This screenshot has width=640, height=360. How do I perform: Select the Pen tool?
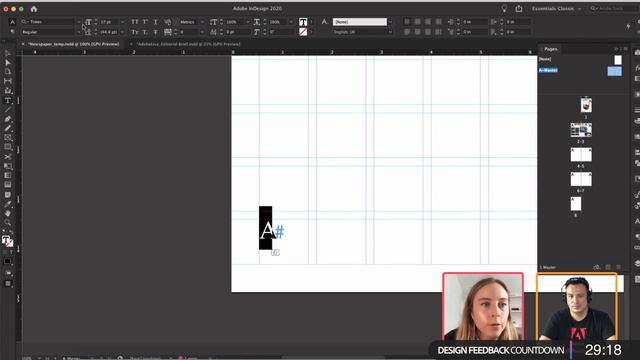point(8,119)
